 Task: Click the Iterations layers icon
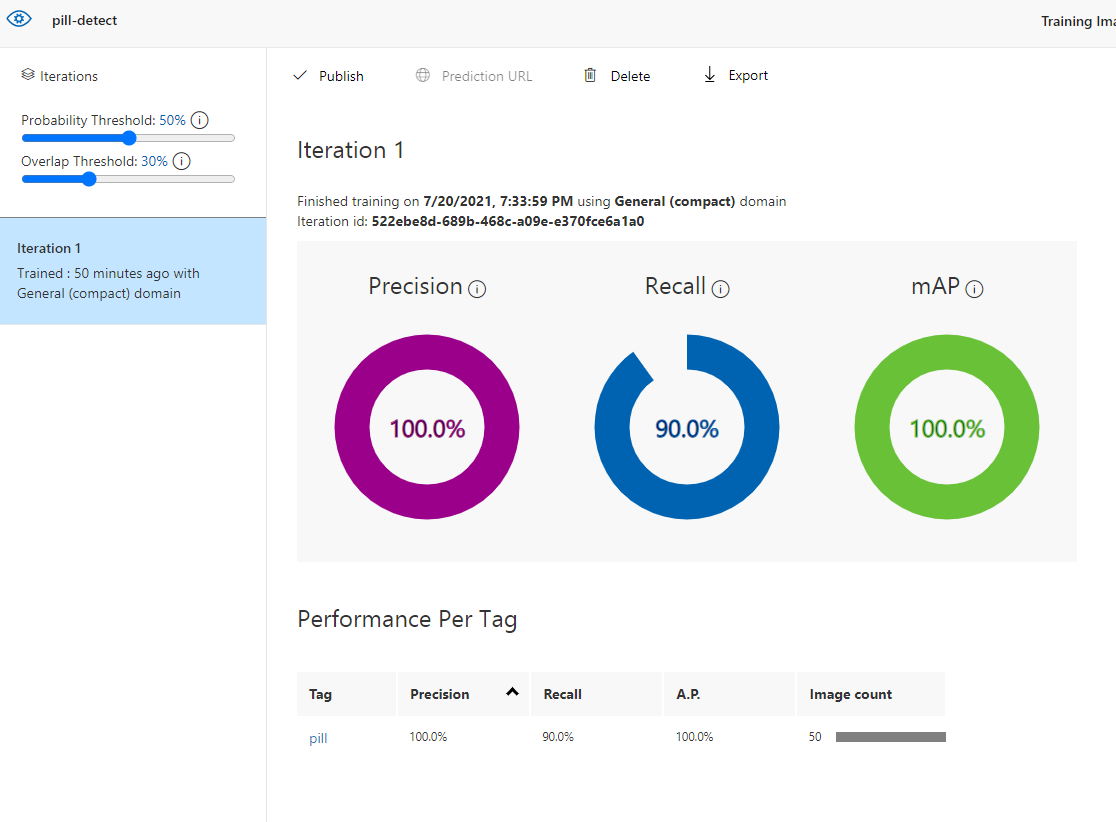[28, 75]
